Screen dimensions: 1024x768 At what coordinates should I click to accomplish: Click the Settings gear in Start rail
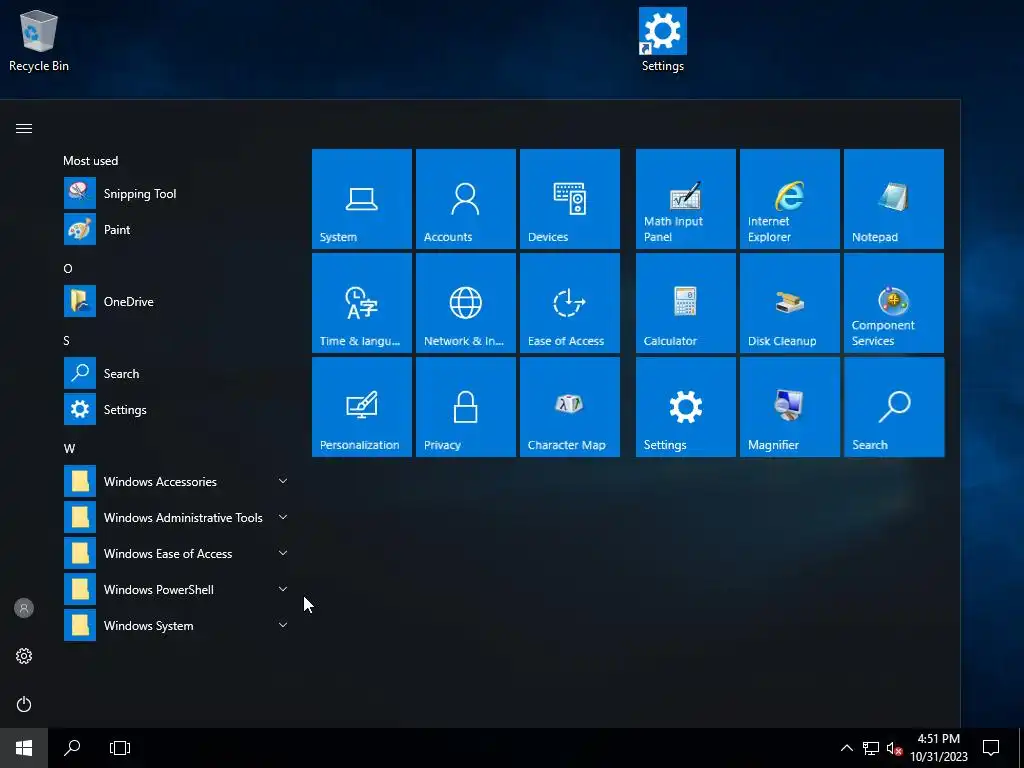pos(24,656)
